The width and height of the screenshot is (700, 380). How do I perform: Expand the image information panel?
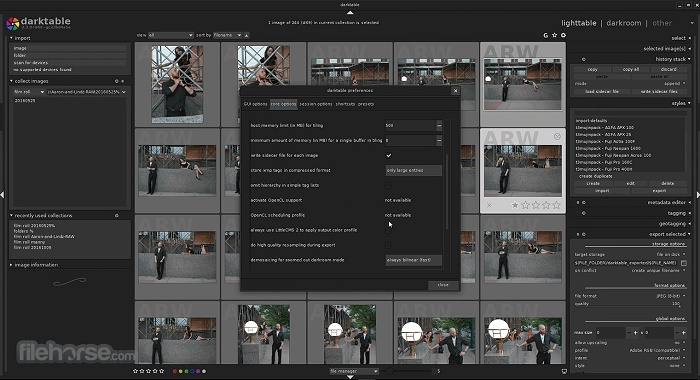[x=36, y=265]
